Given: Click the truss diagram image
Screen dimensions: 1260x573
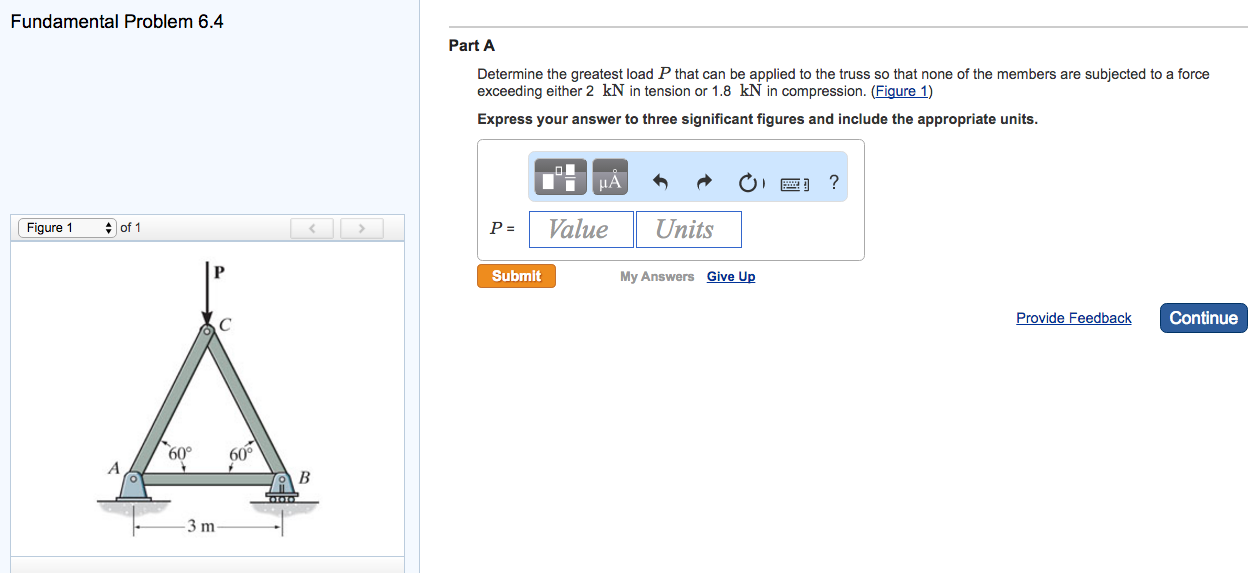Looking at the screenshot, I should (208, 400).
